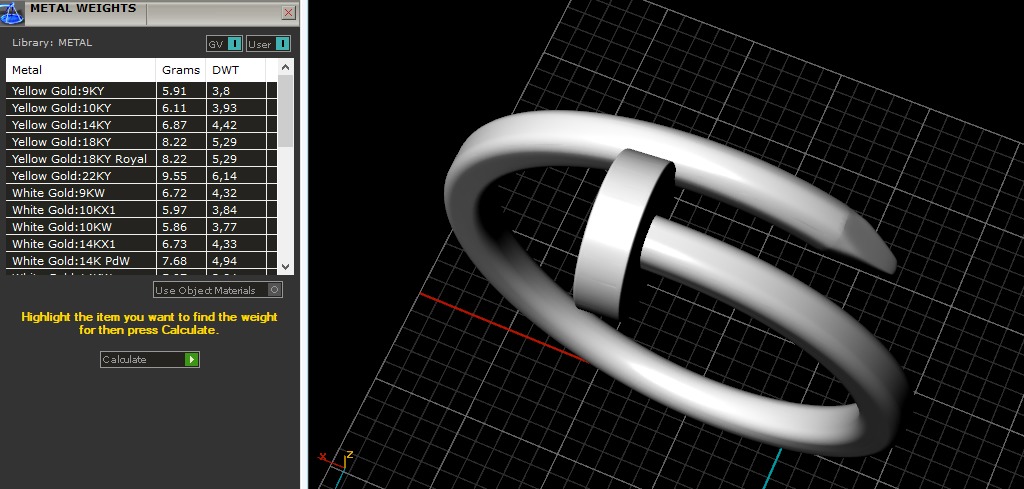Select the White Gold:14K PdW row
The width and height of the screenshot is (1024, 489).
142,260
